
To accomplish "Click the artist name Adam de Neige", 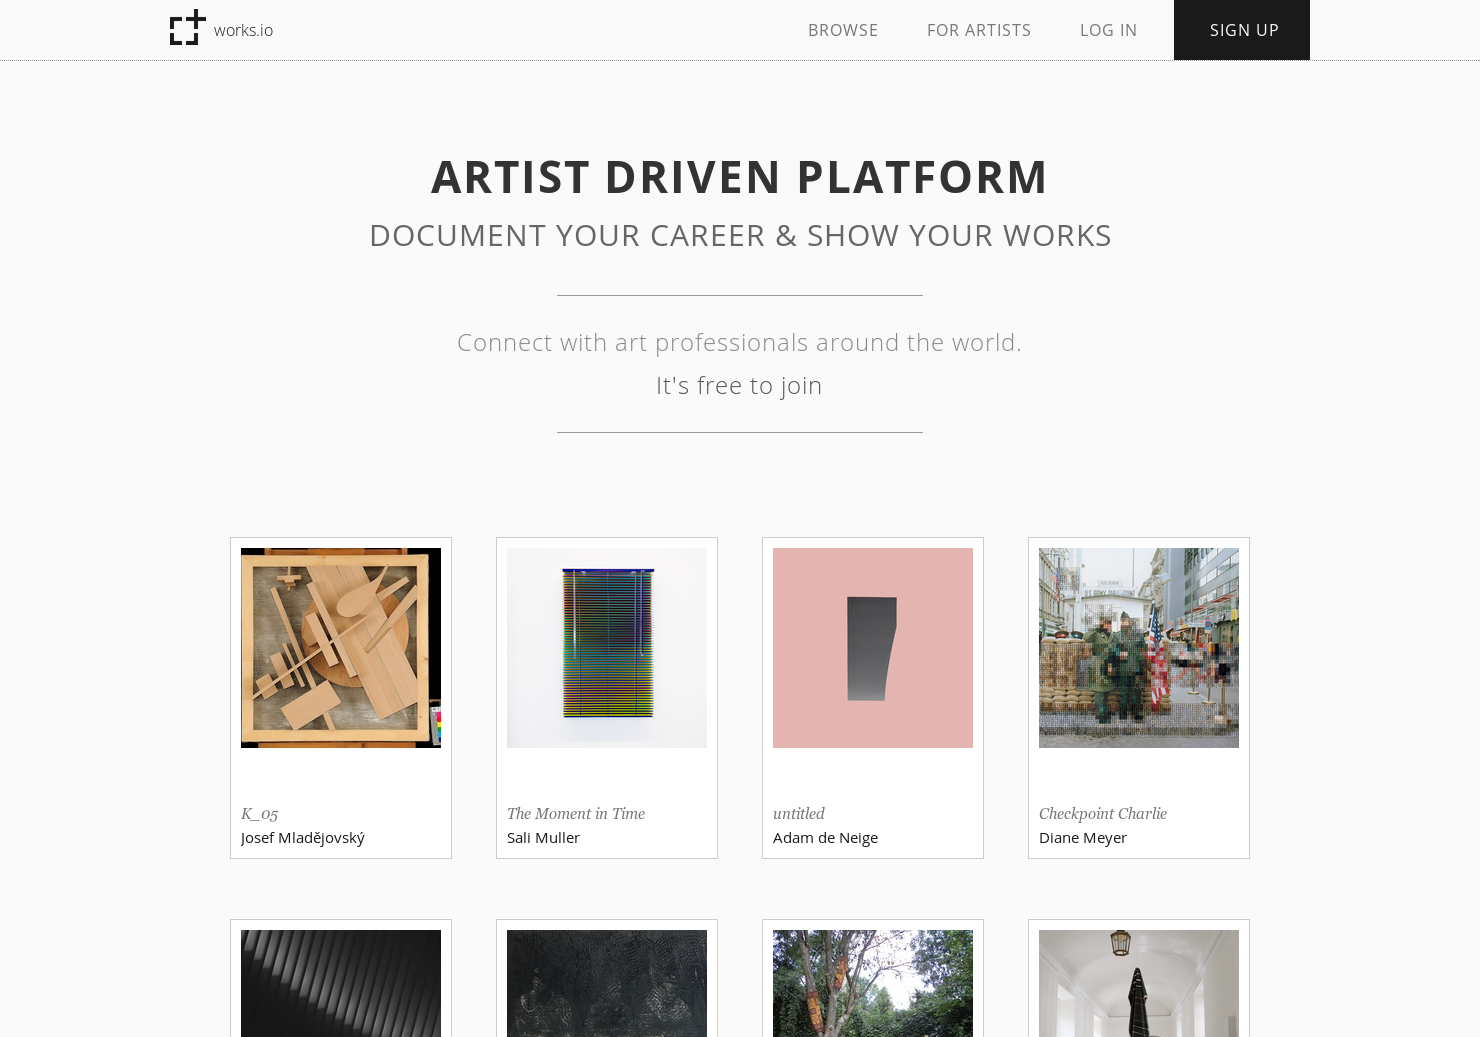I will 825,837.
